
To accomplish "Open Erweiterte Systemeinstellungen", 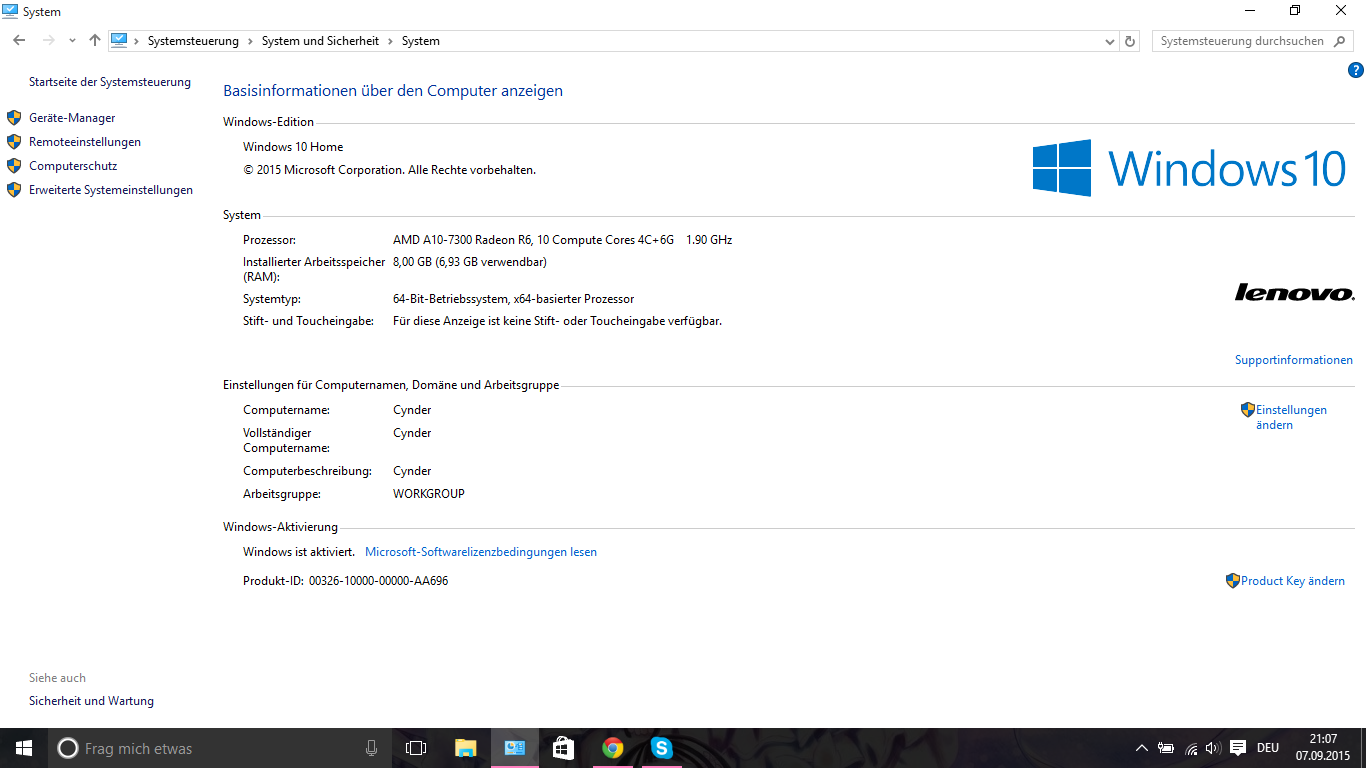I will coord(111,190).
